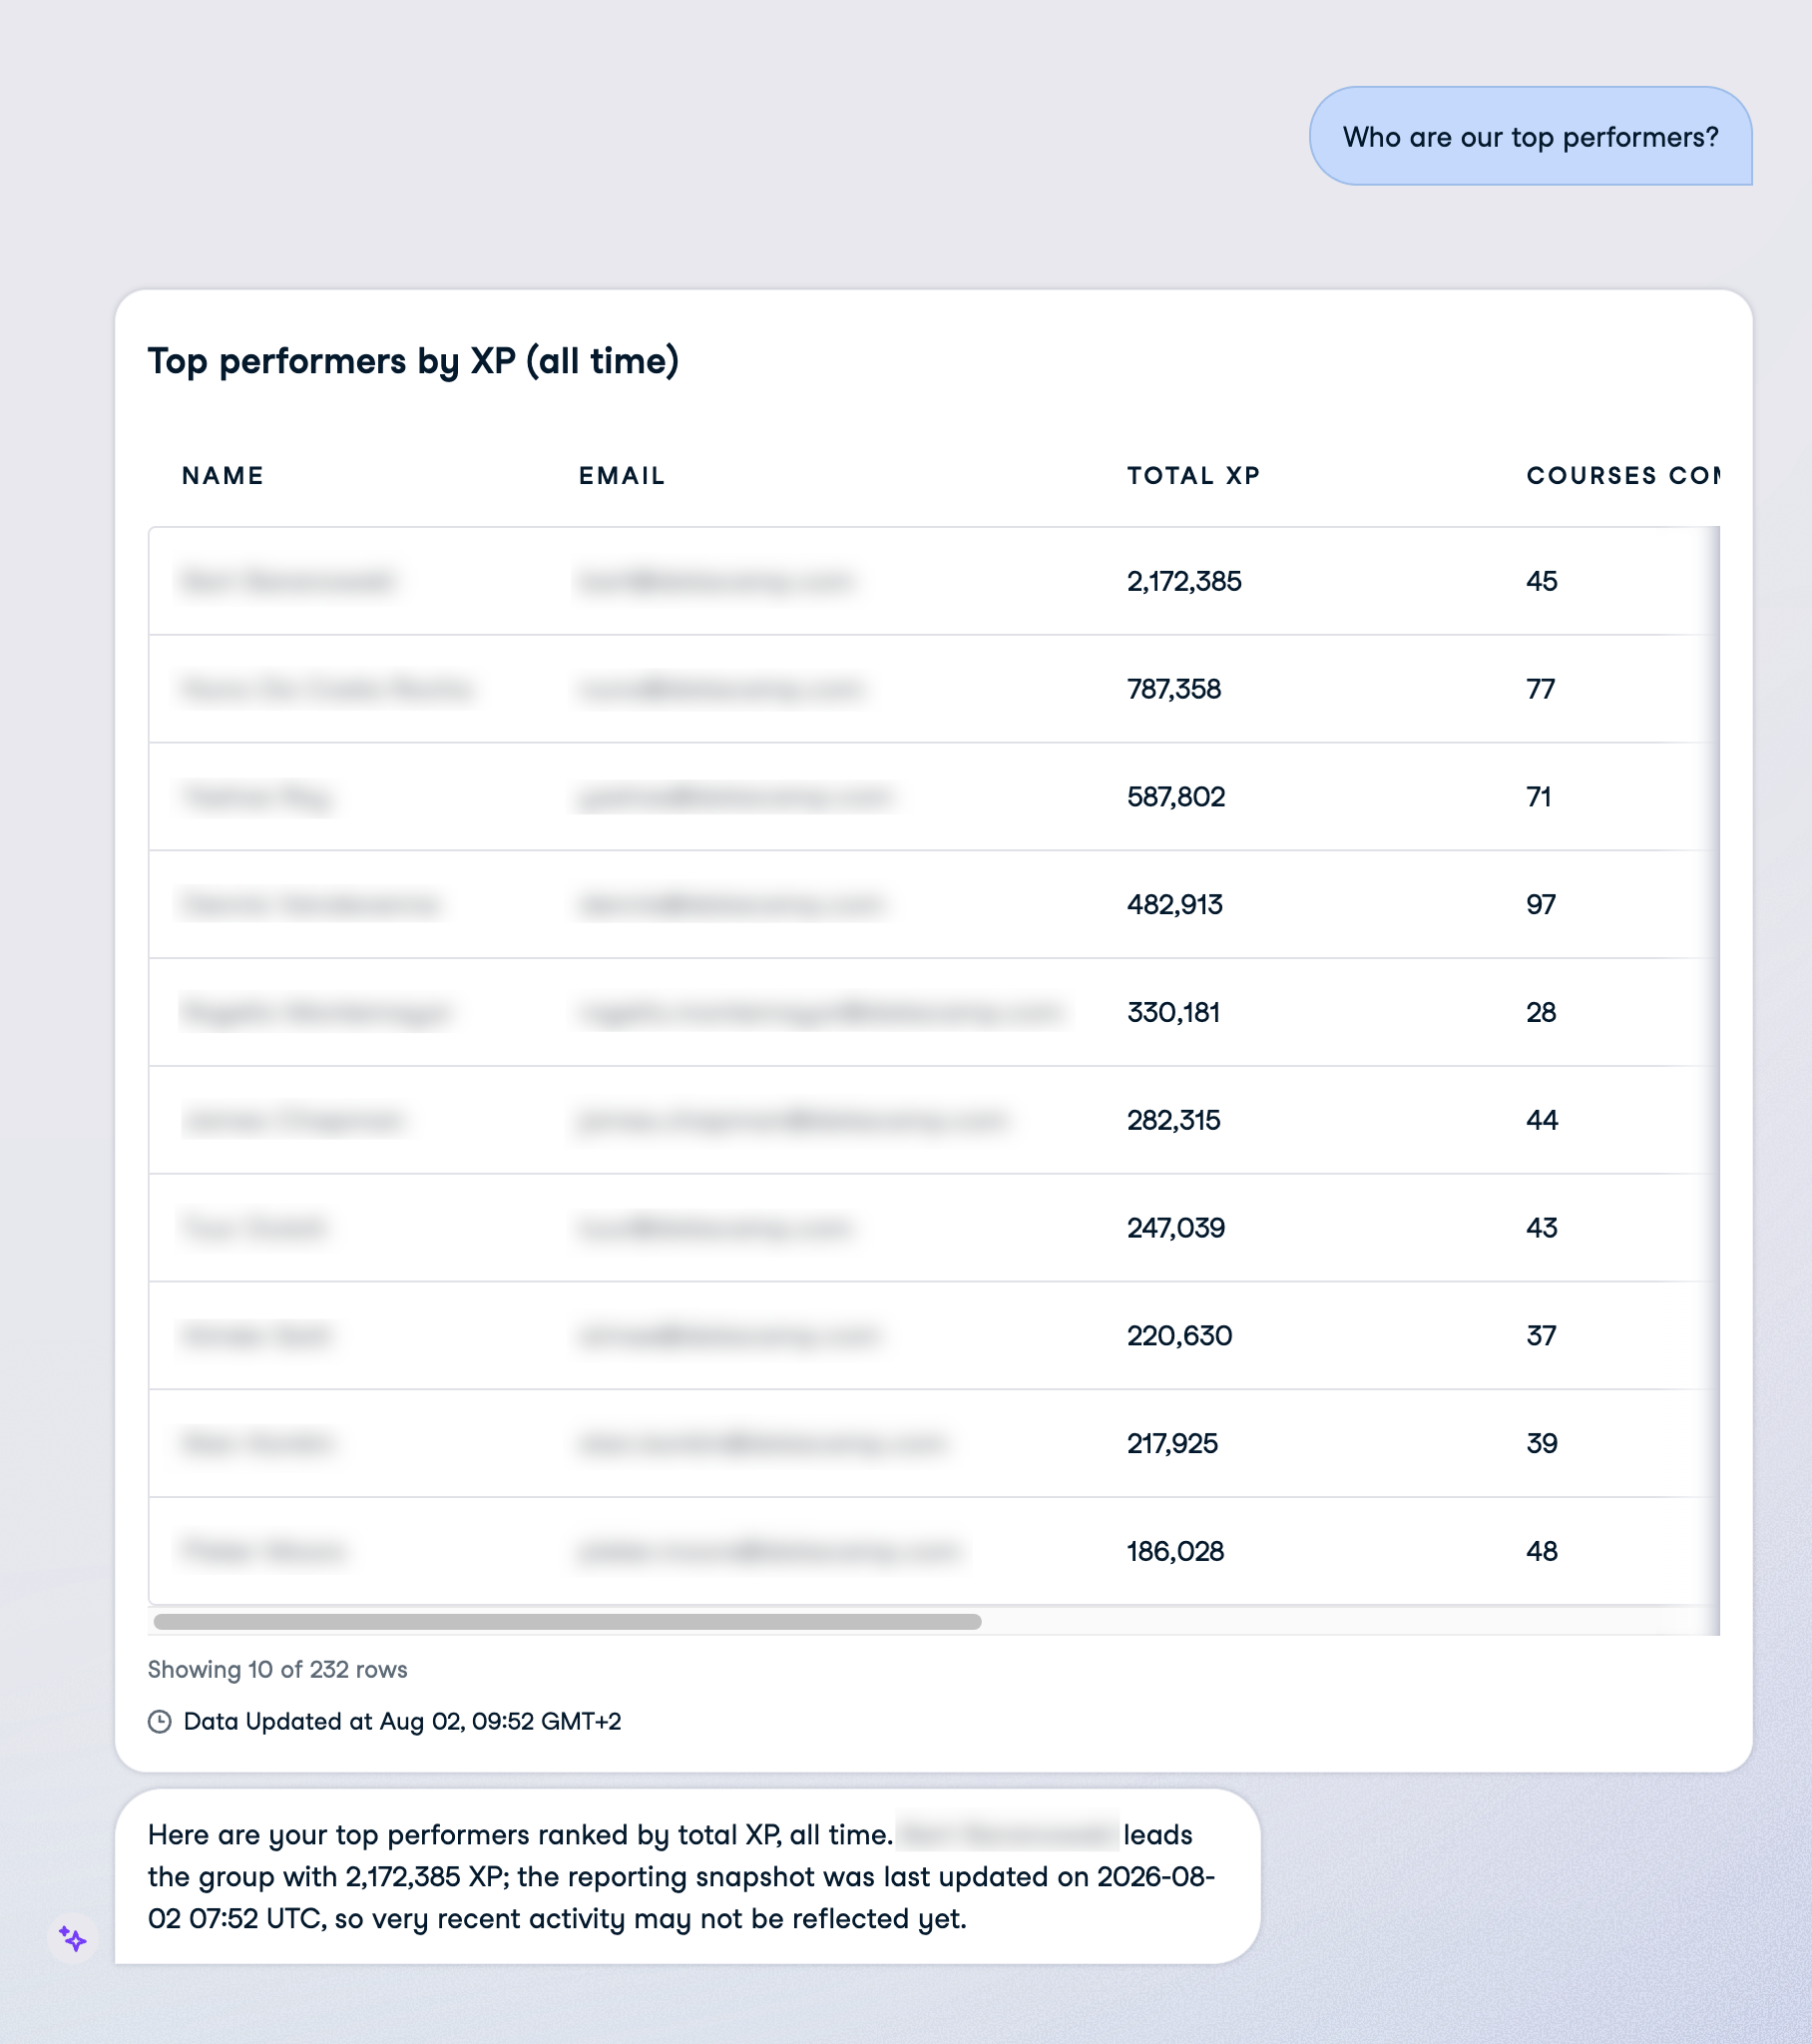Click the 220,630 XP value
This screenshot has height=2044, width=1812.
tap(1180, 1336)
